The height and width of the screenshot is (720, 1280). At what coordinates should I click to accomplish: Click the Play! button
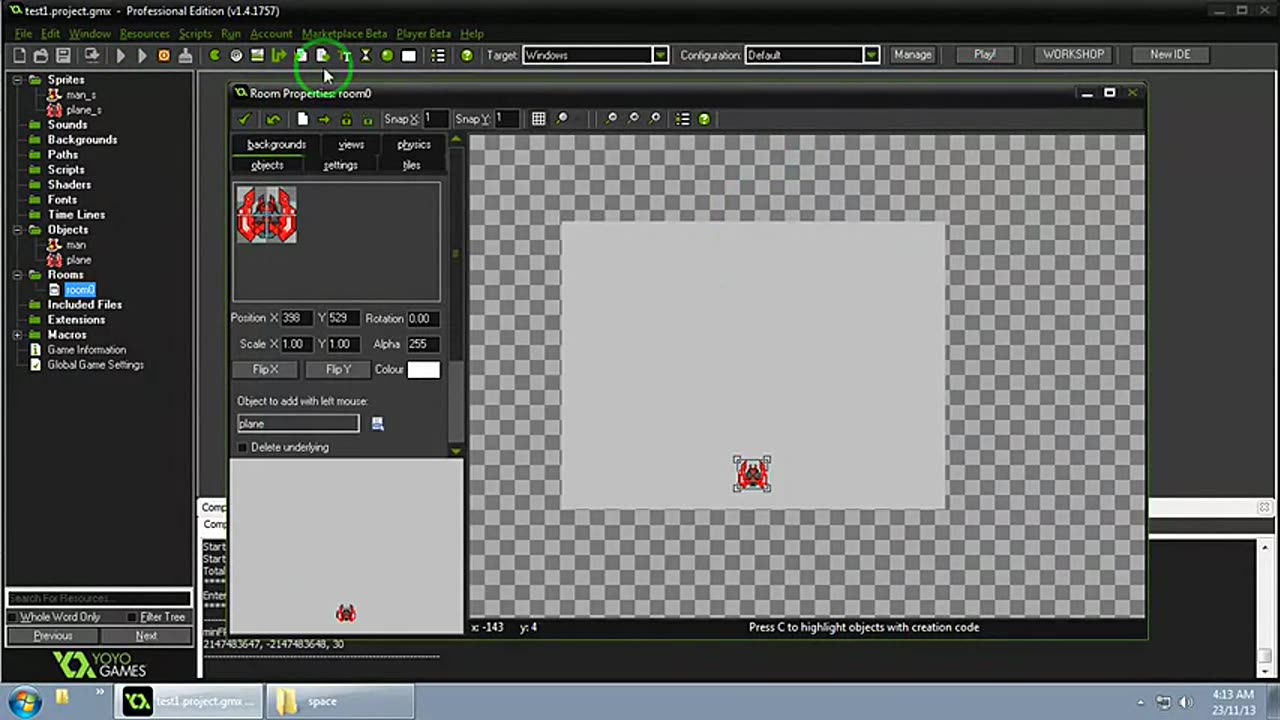tap(985, 55)
